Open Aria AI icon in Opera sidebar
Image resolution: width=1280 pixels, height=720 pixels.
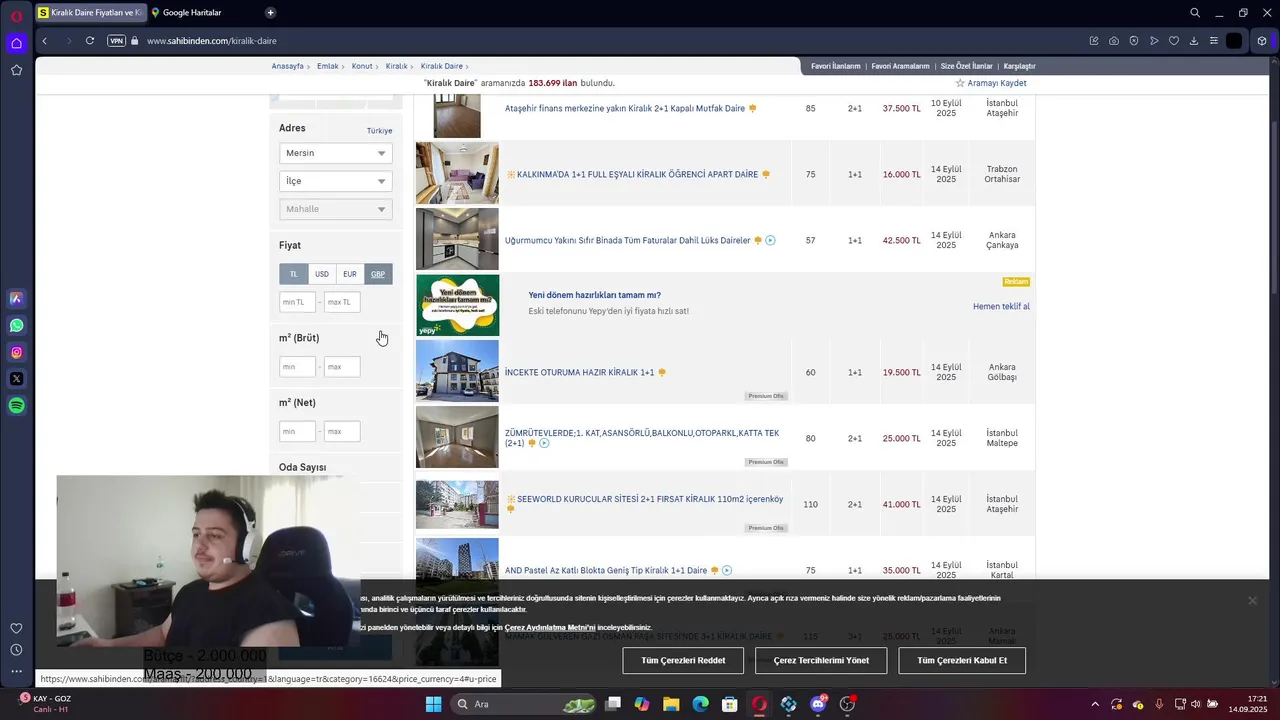click(x=16, y=298)
